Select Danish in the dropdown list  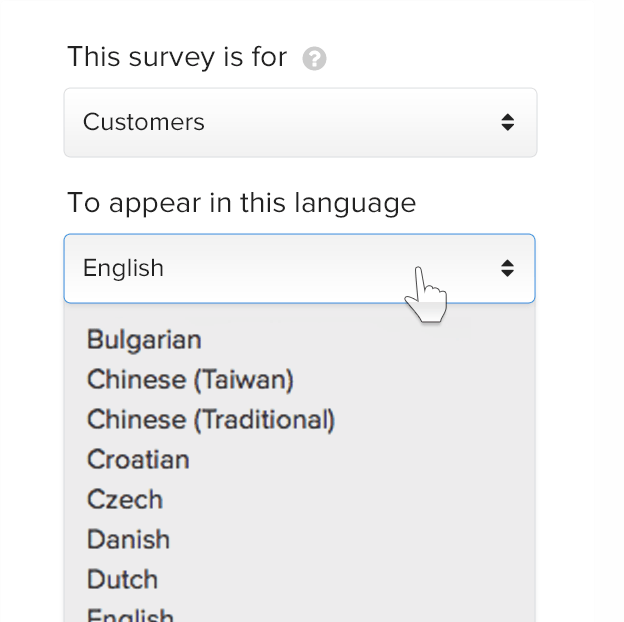(128, 540)
